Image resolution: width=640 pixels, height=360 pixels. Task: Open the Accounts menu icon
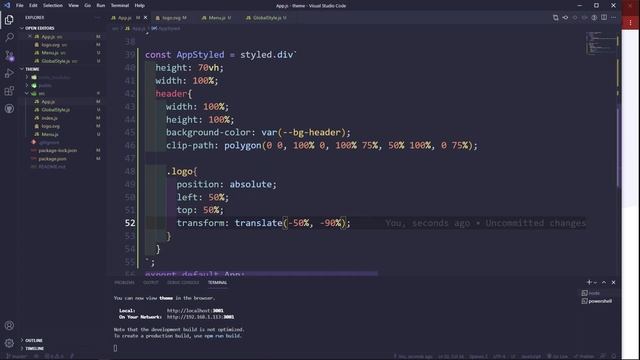click(x=9, y=325)
